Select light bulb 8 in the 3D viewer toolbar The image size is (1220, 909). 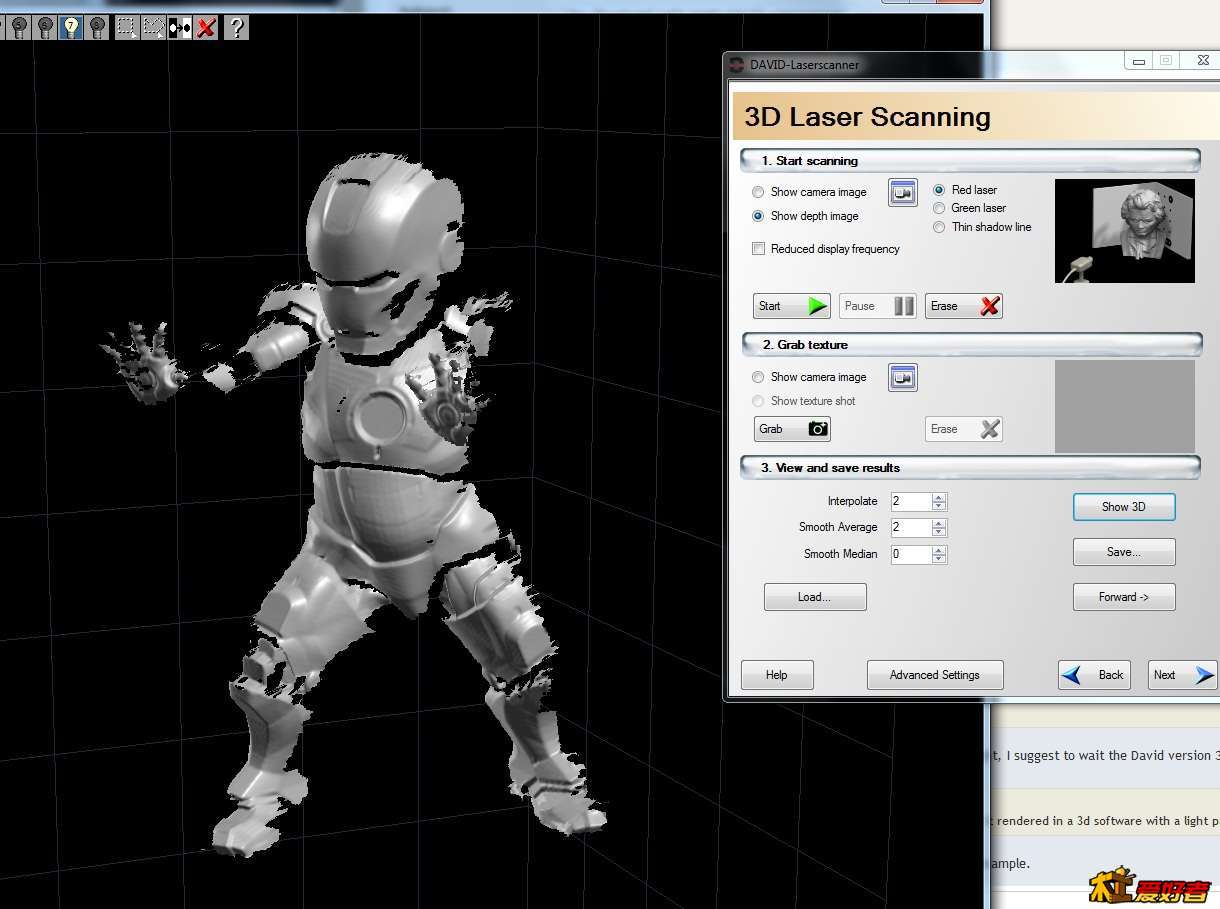97,27
